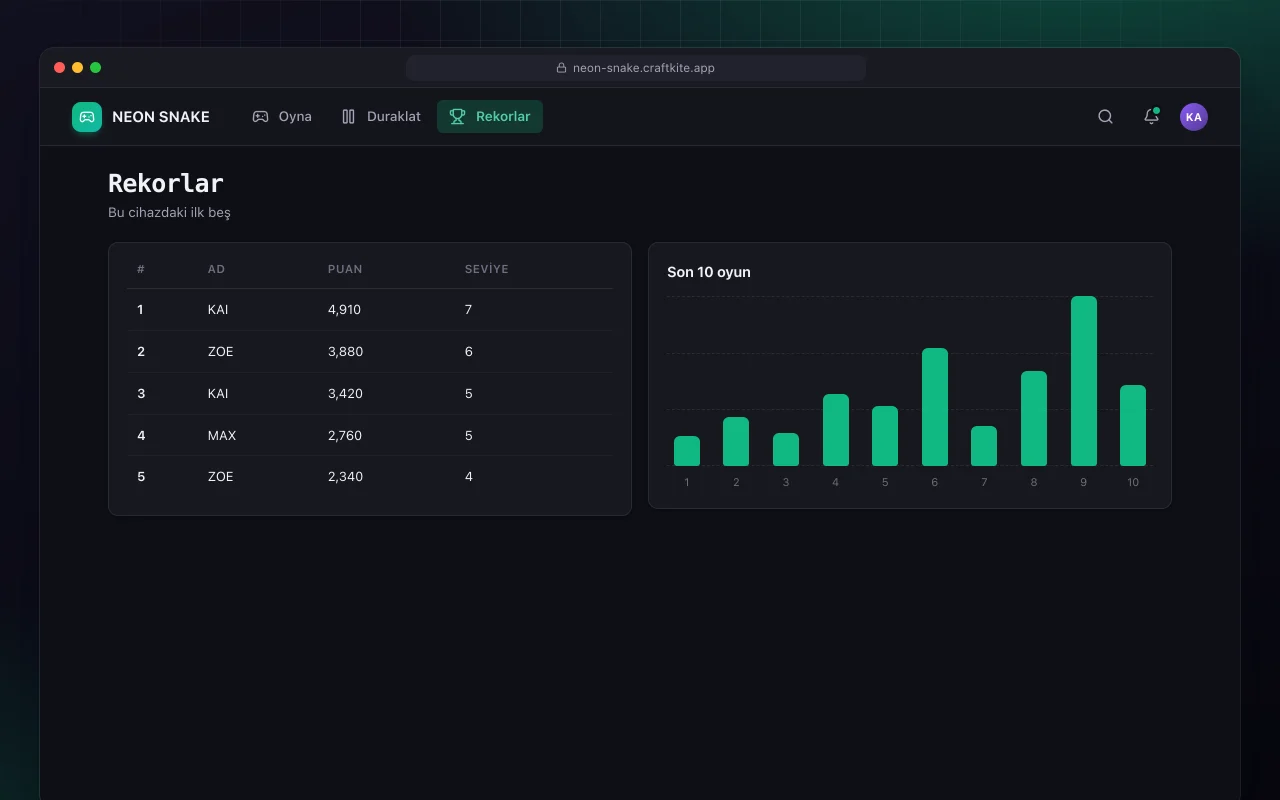Click the chart bar for game 4
Screen dimensions: 1280x800
tap(836, 430)
